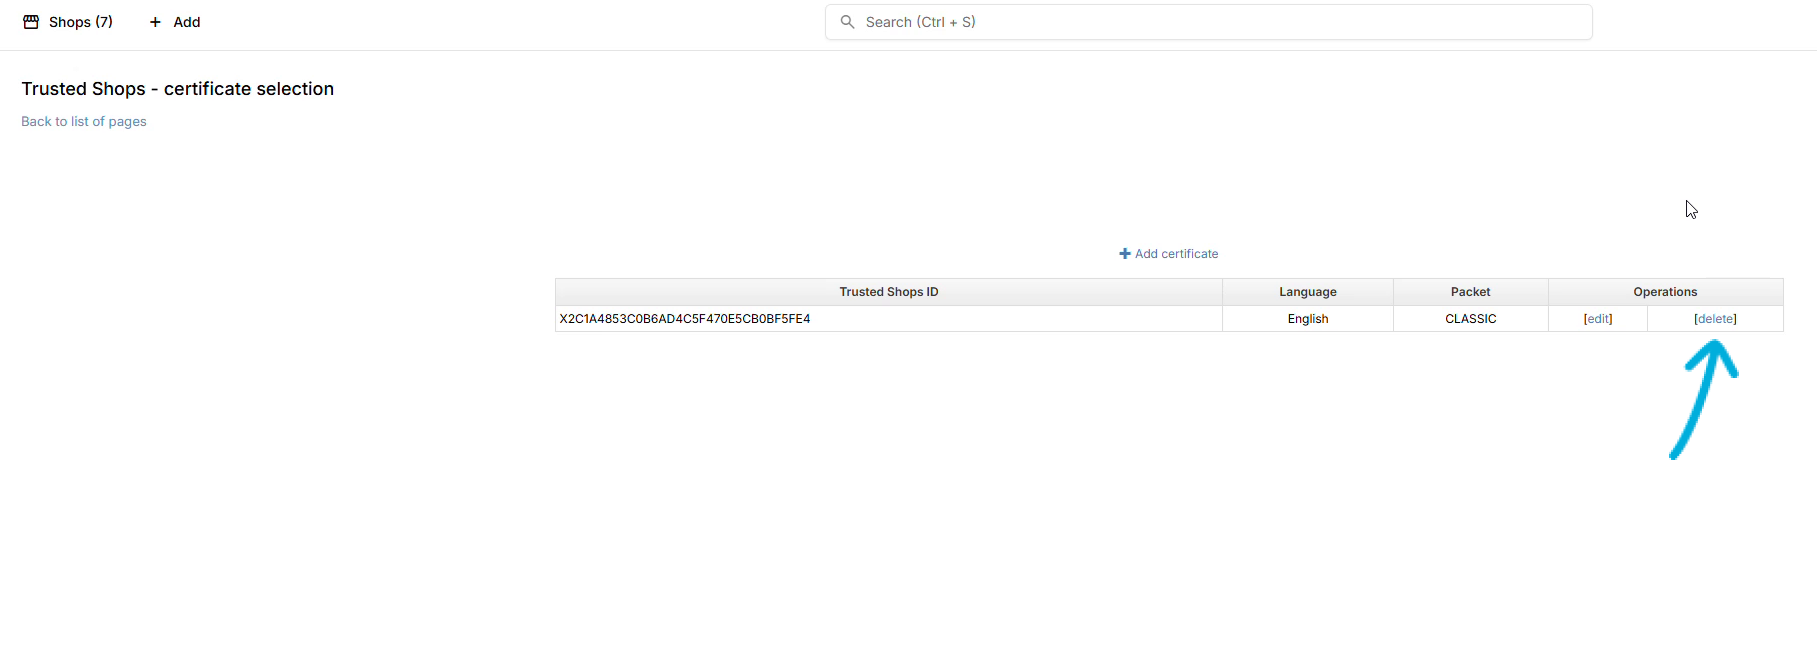
Task: Click the Language column header
Action: pyautogui.click(x=1308, y=292)
